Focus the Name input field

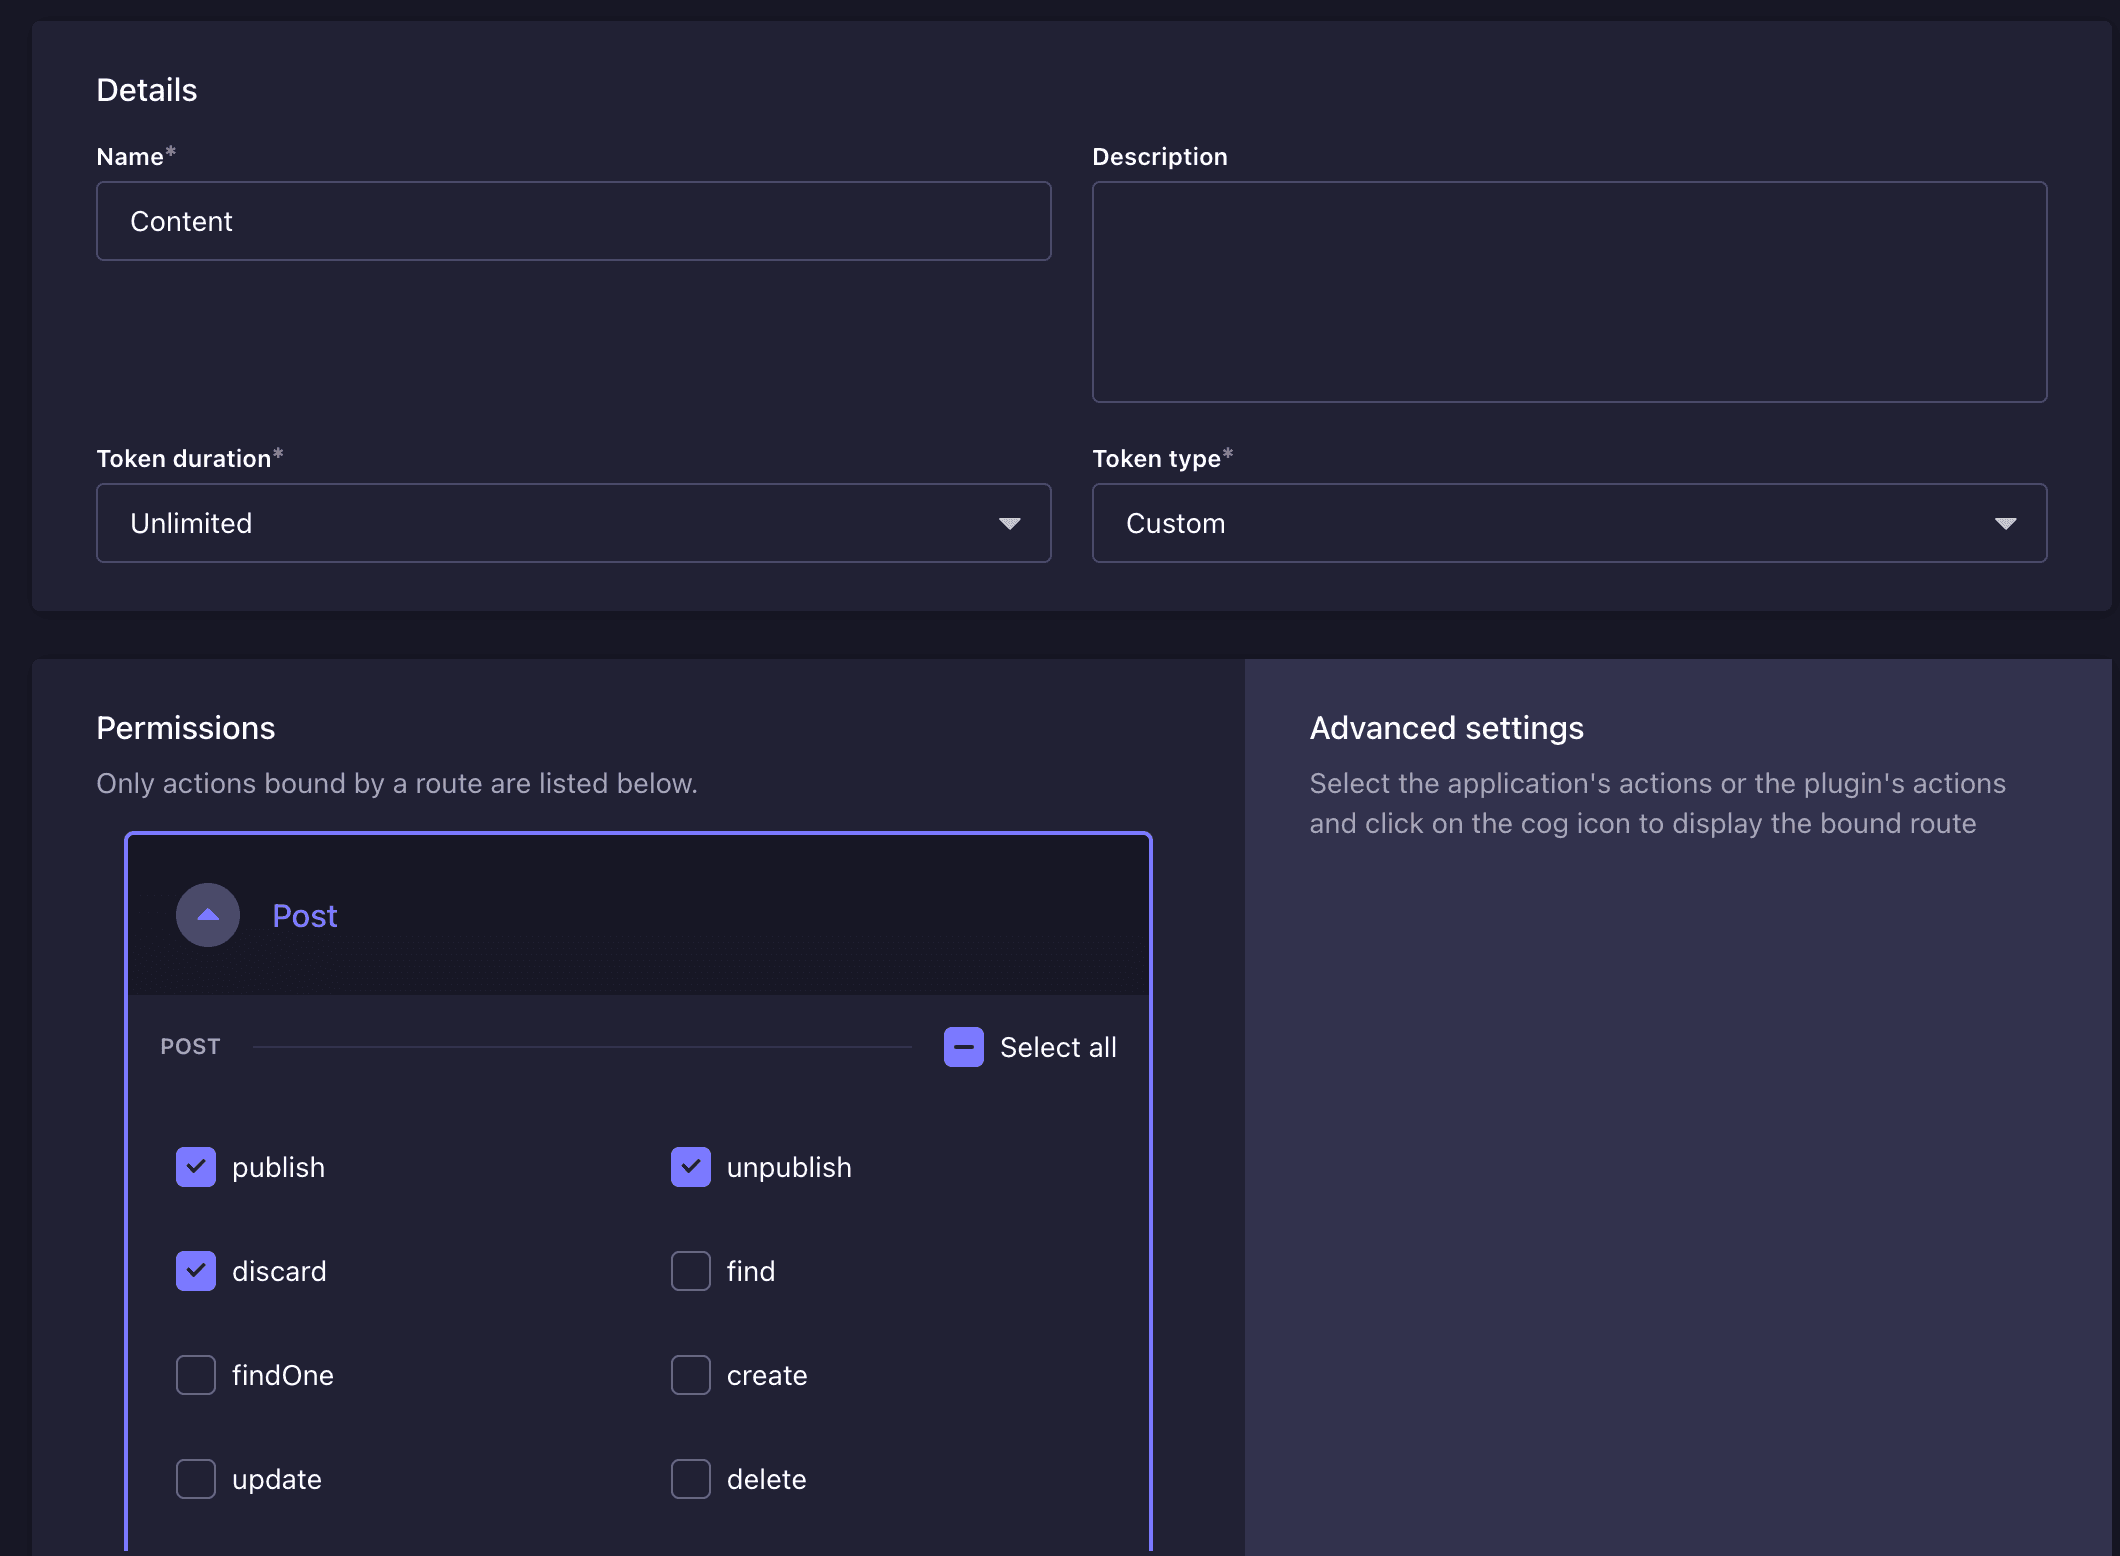point(574,221)
